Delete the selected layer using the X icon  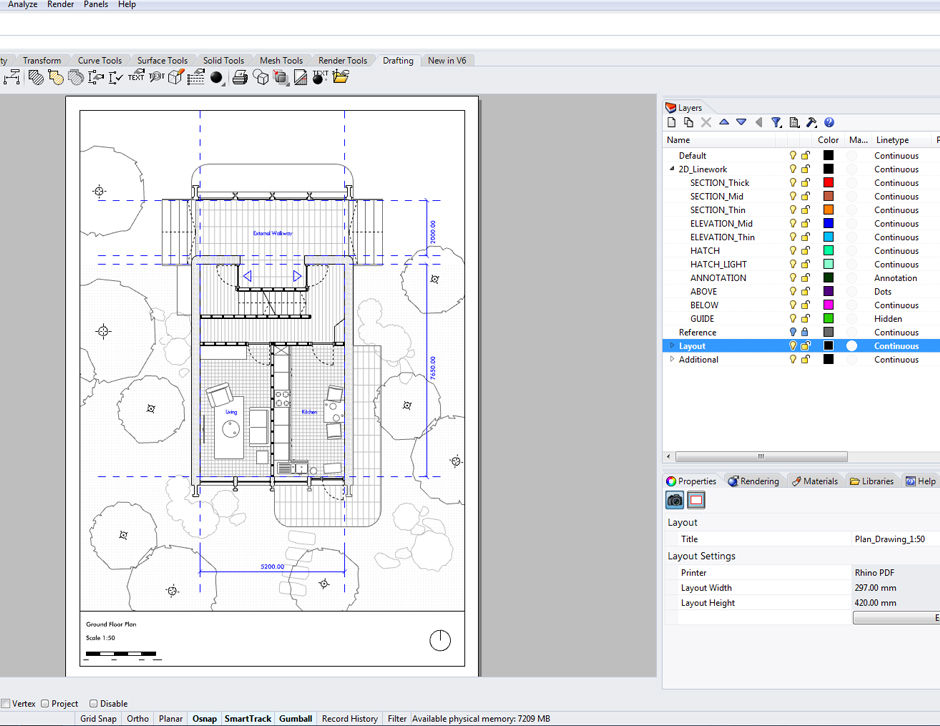[x=705, y=122]
